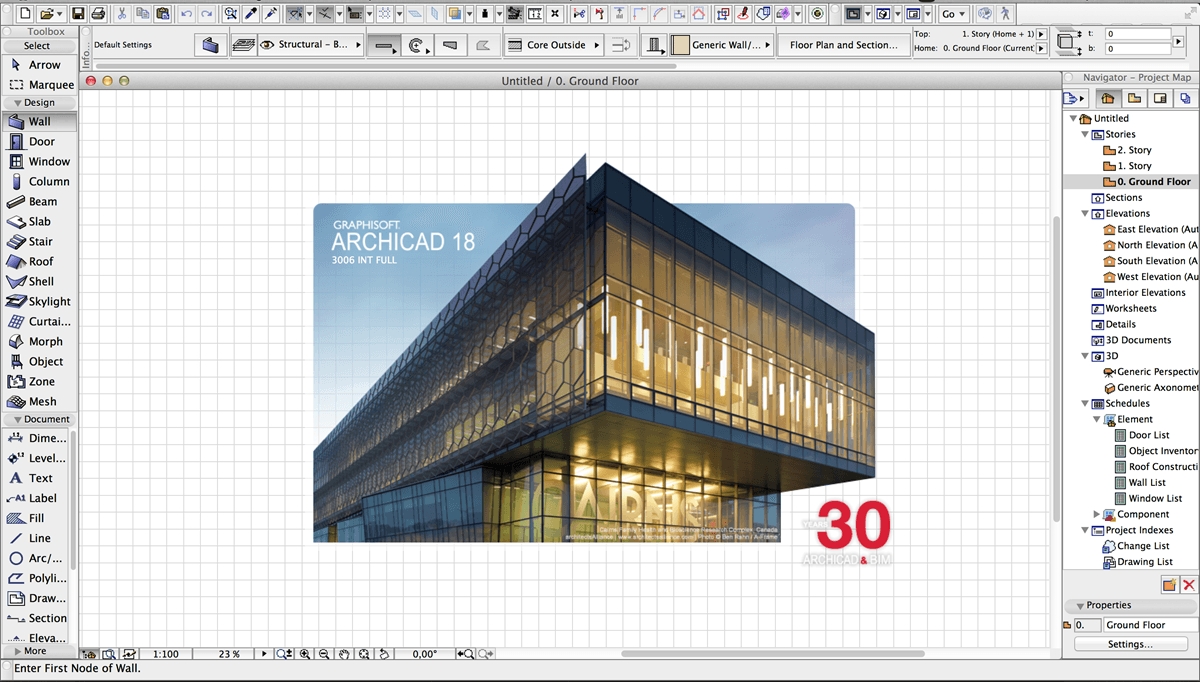Select the Slab tool
Screen dimensions: 1200x682
pyautogui.click(x=38, y=221)
